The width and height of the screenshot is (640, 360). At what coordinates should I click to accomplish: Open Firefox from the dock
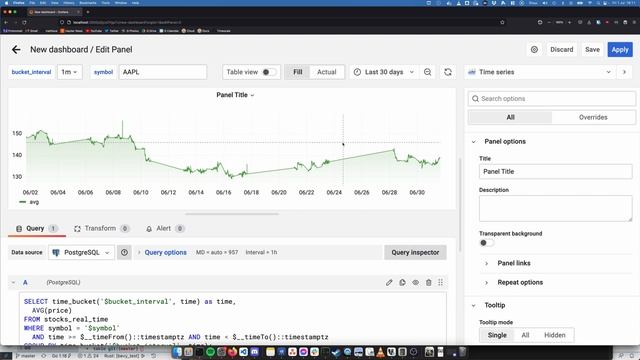pos(232,352)
